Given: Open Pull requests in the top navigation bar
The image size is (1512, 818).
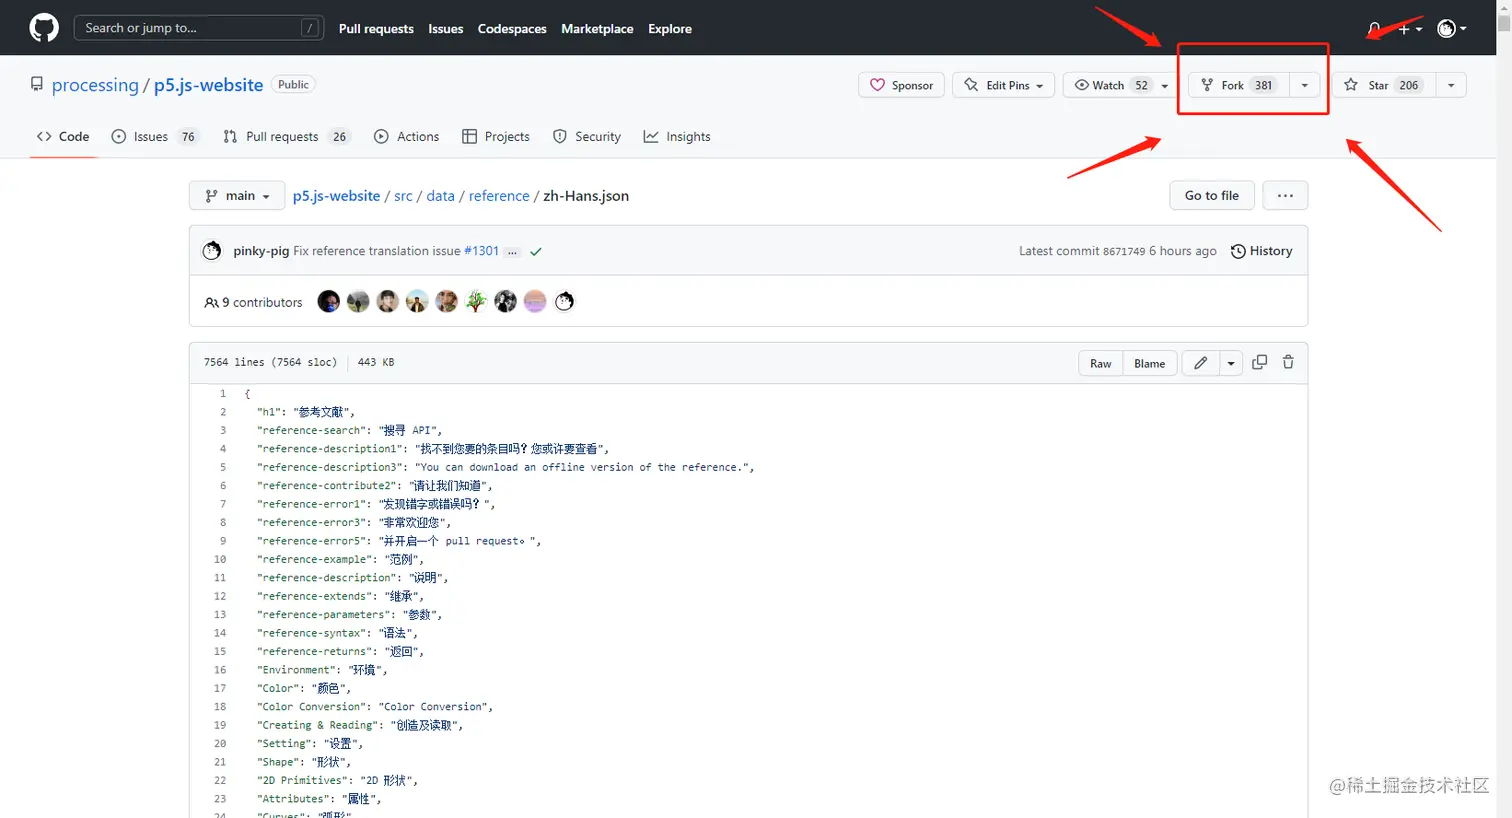Looking at the screenshot, I should 376,29.
